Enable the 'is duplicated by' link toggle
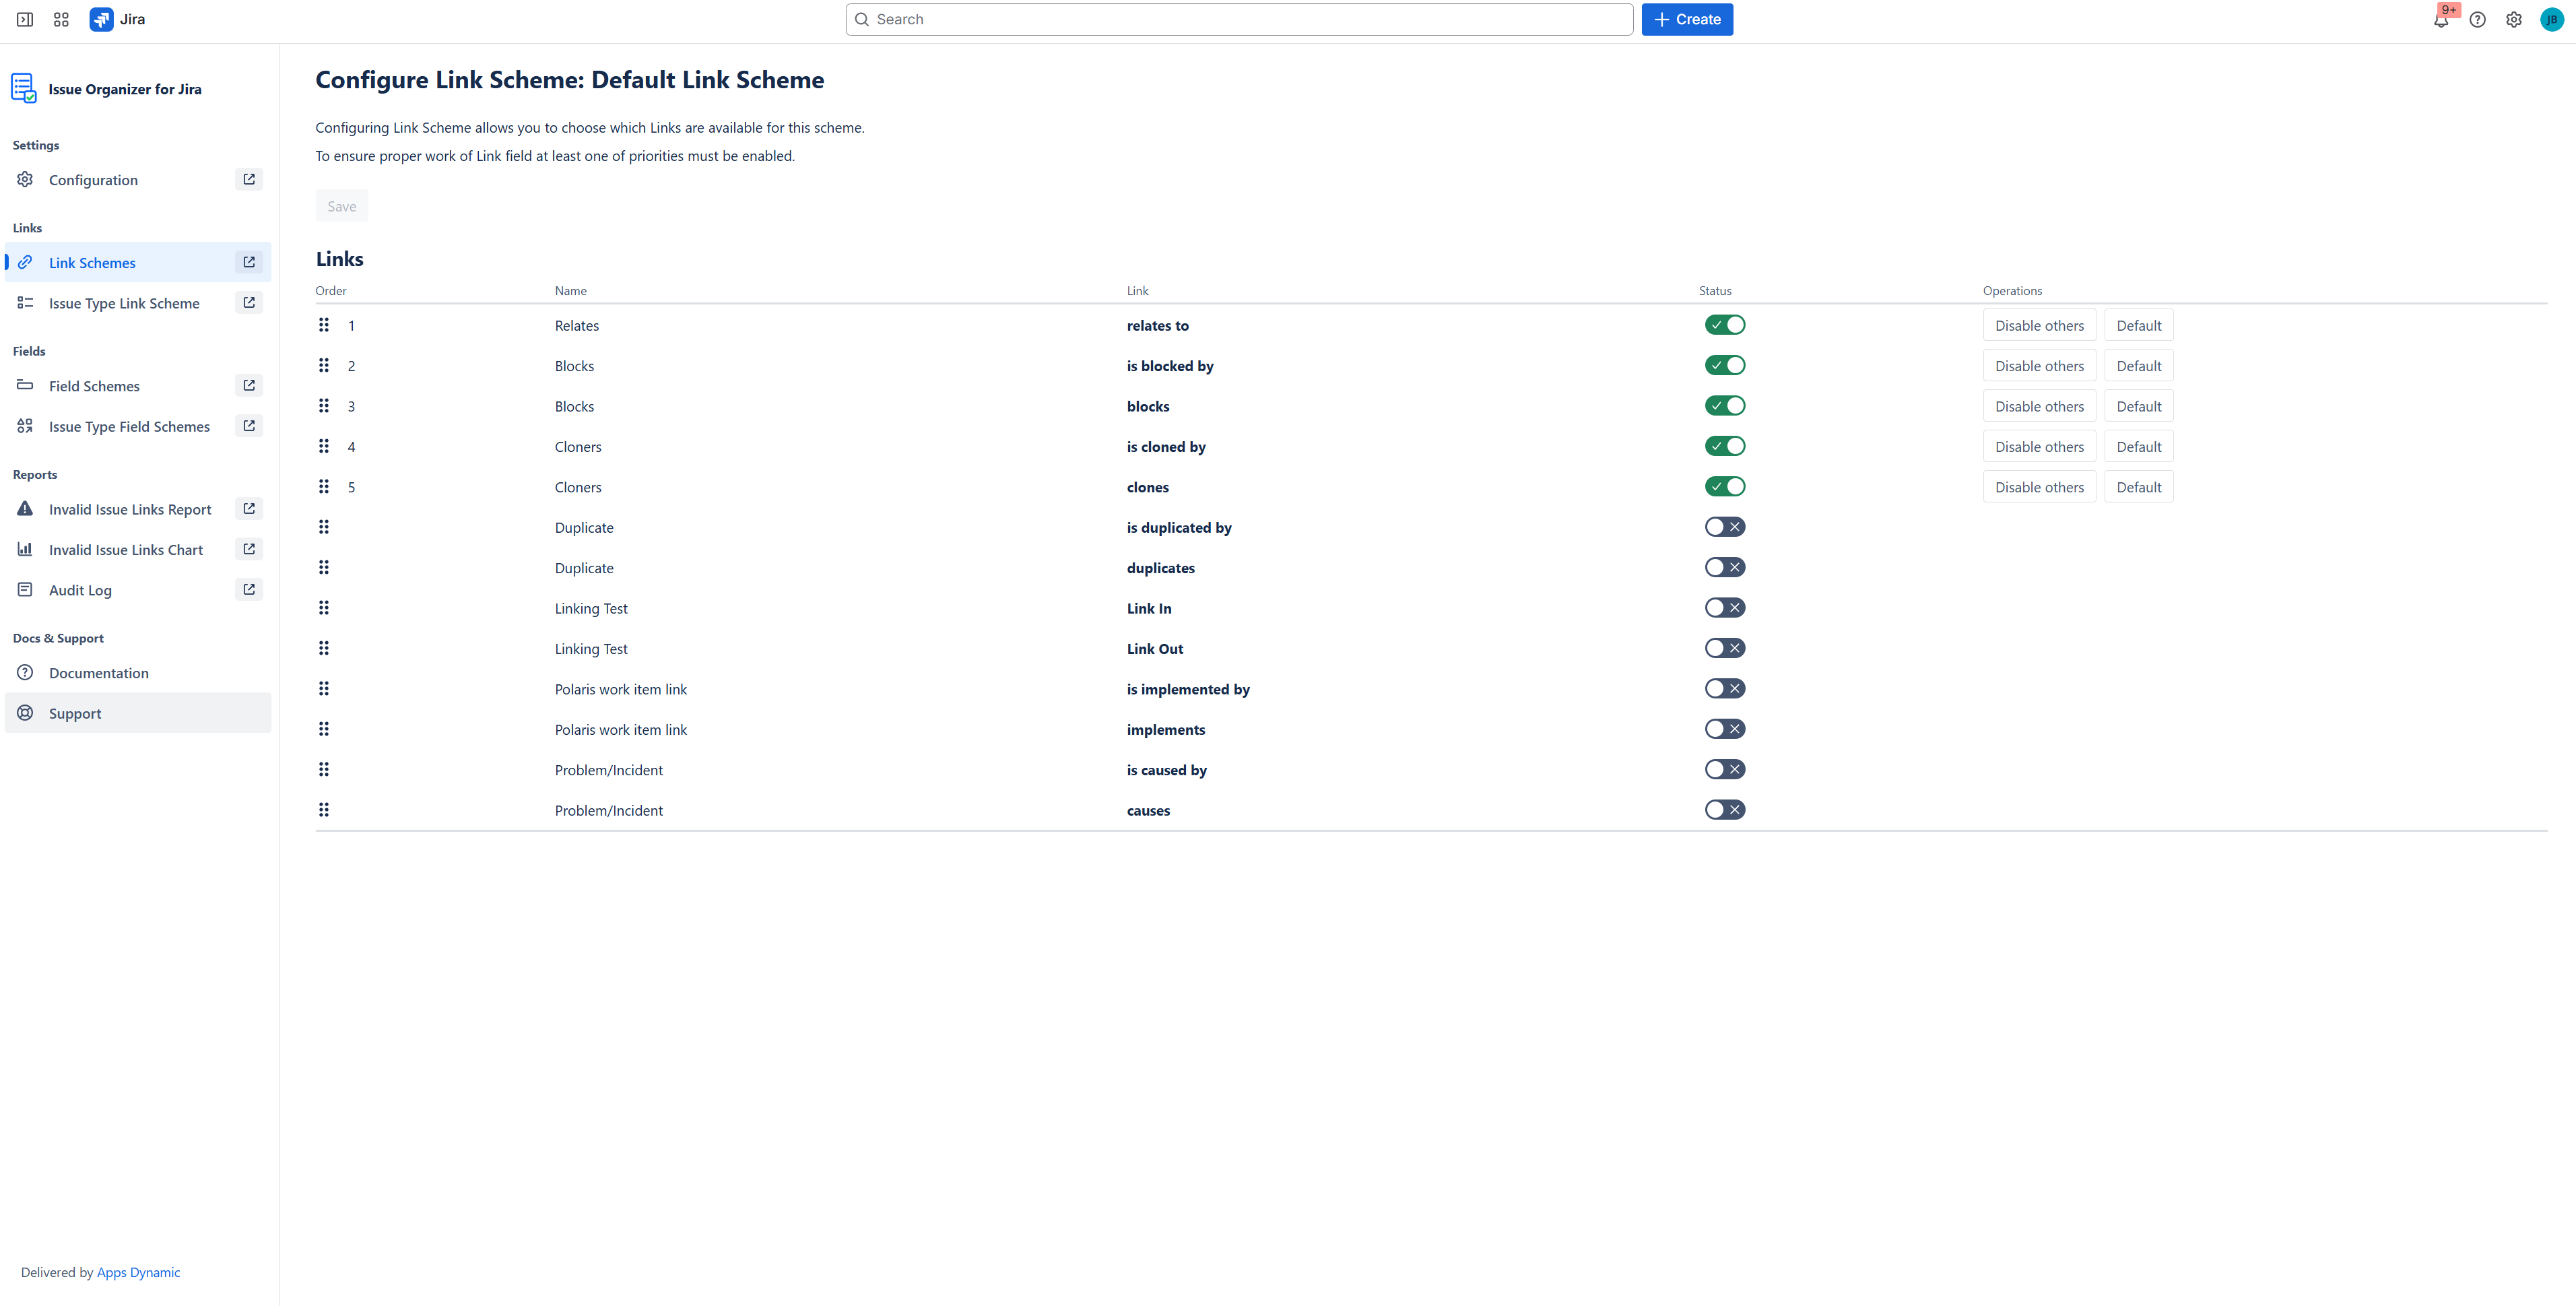2576x1306 pixels. (x=1725, y=527)
